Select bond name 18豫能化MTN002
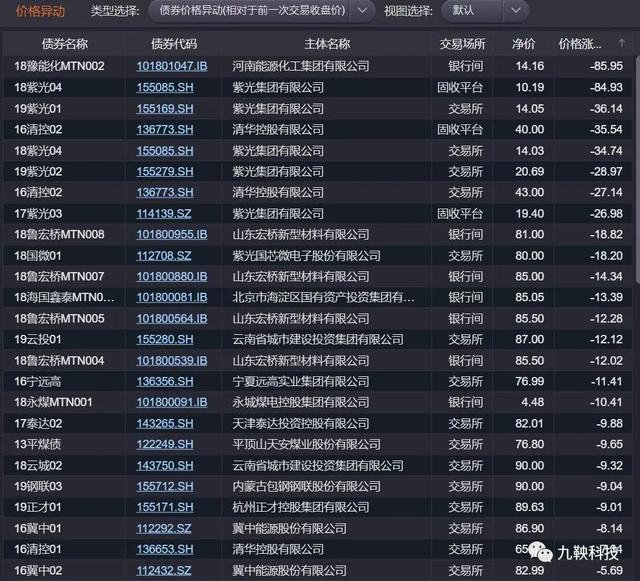640x581 pixels. (59, 66)
